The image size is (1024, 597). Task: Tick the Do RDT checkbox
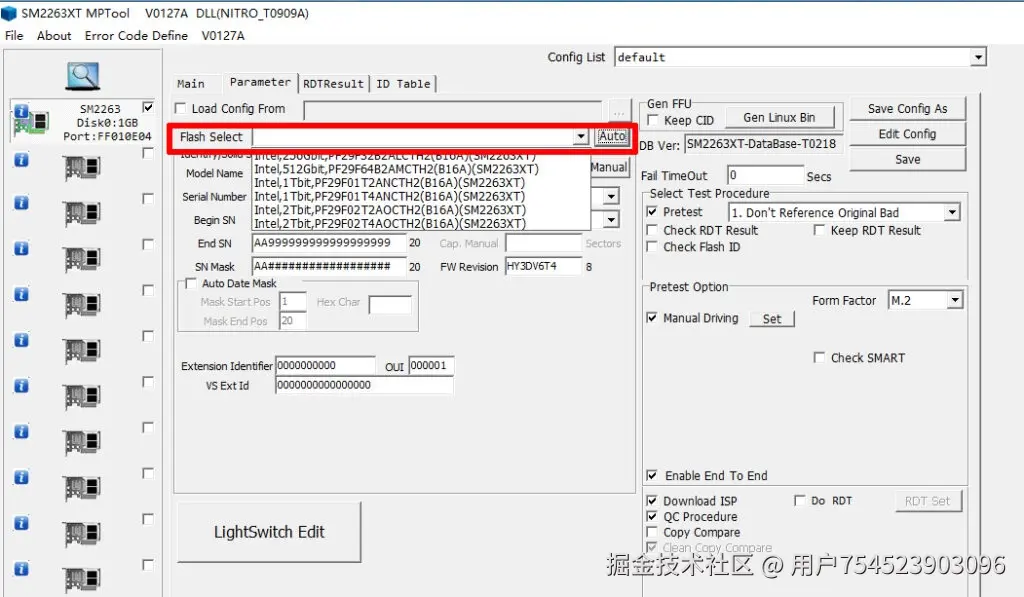point(799,500)
